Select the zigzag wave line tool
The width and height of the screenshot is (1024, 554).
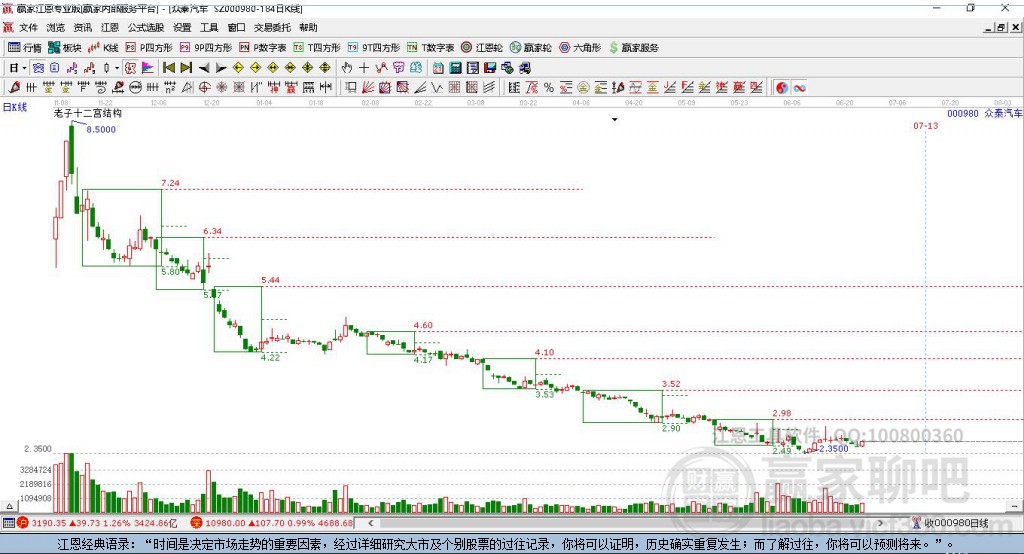pos(436,88)
